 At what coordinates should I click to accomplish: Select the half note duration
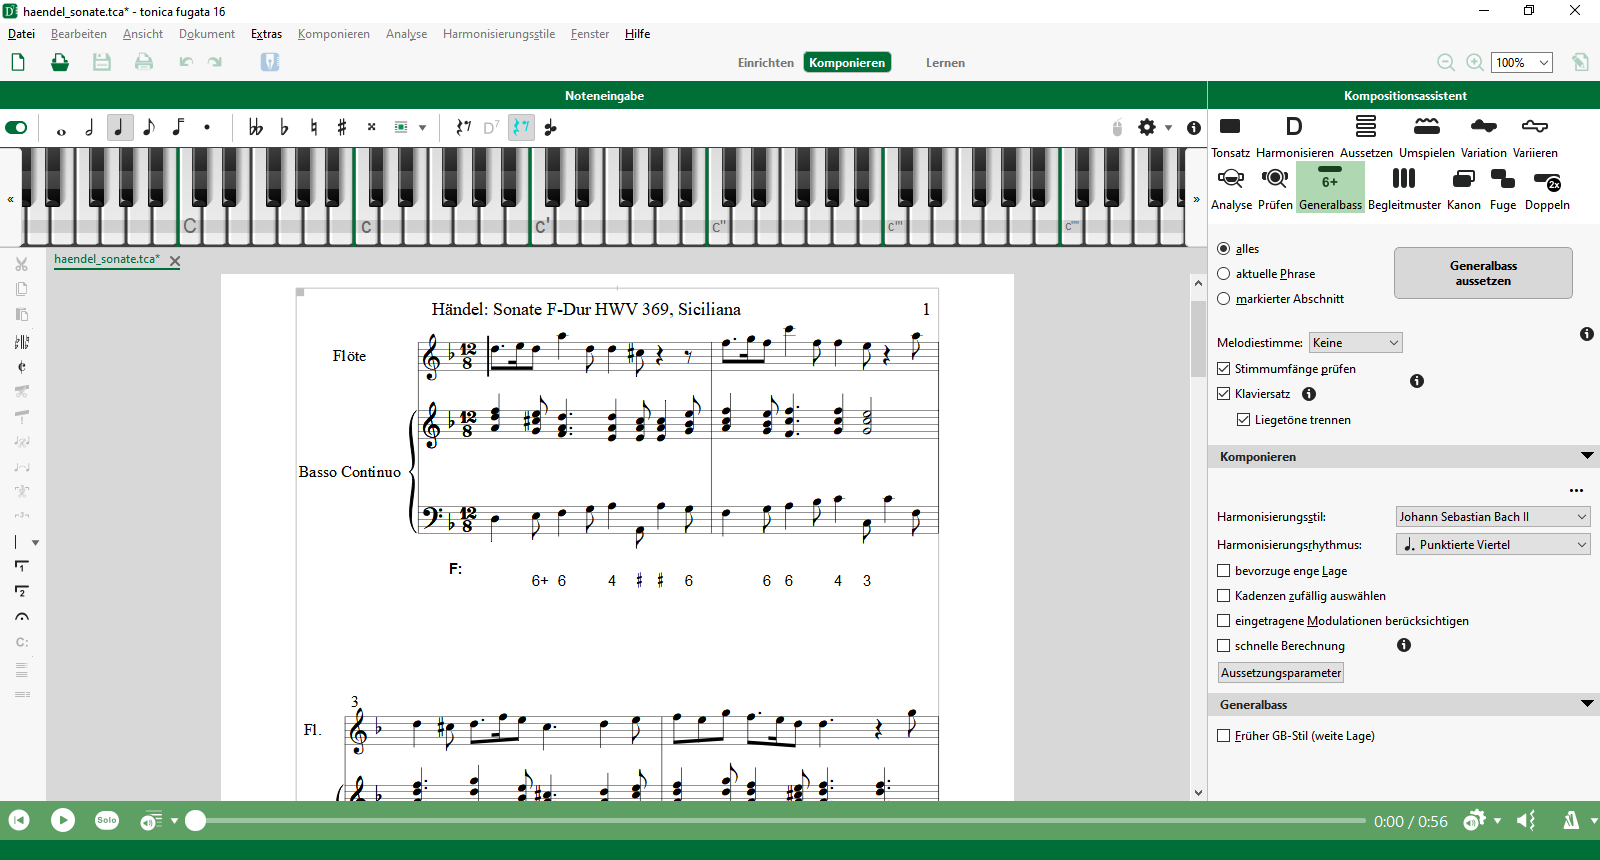coord(90,128)
